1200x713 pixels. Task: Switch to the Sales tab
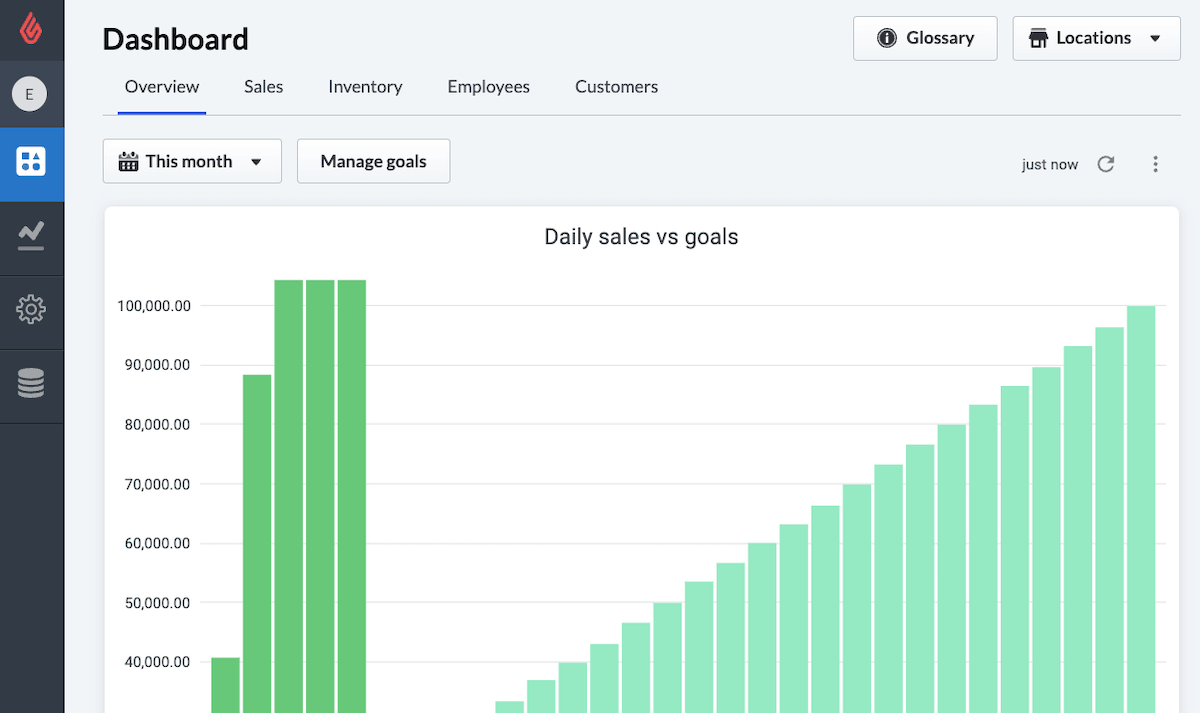click(263, 87)
